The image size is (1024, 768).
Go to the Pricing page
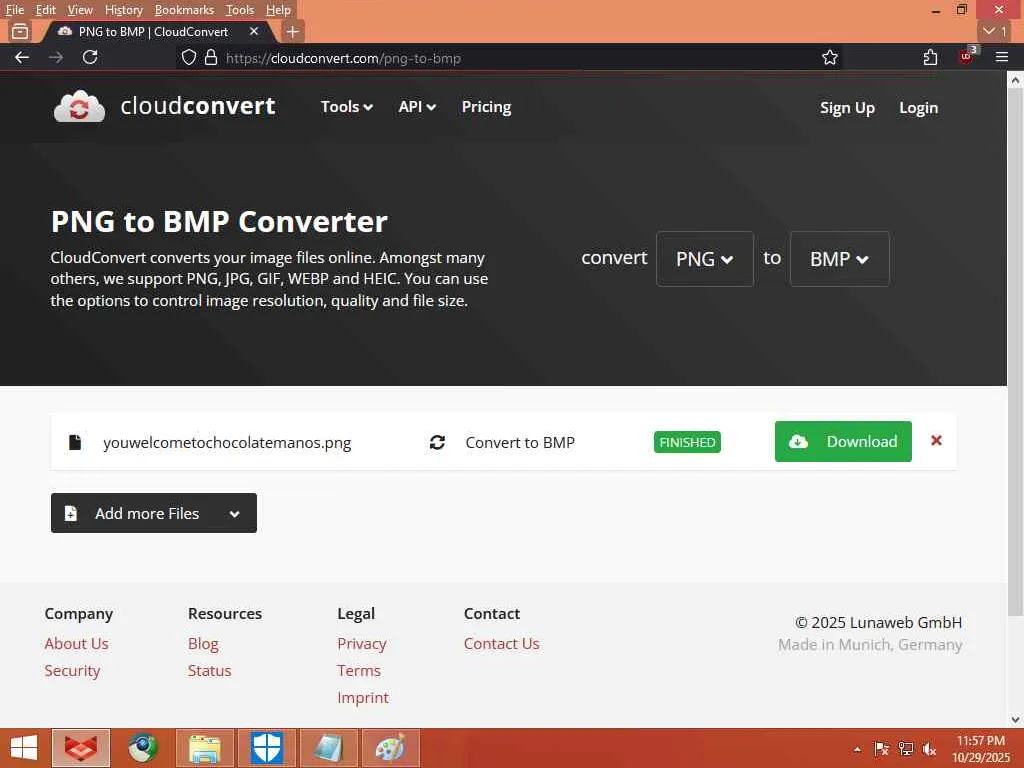coord(487,107)
